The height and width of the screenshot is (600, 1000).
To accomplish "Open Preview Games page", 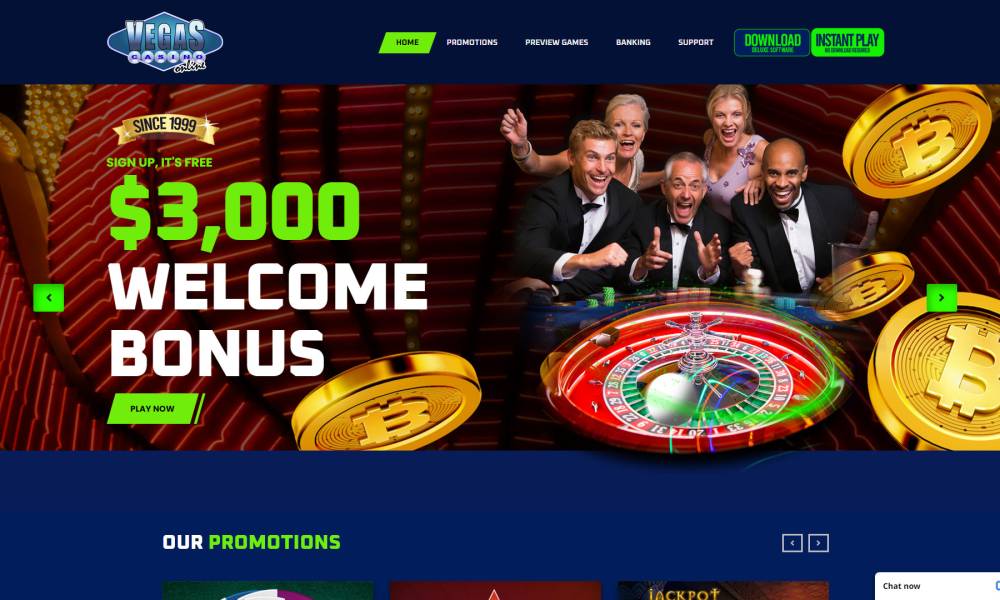I will [557, 43].
